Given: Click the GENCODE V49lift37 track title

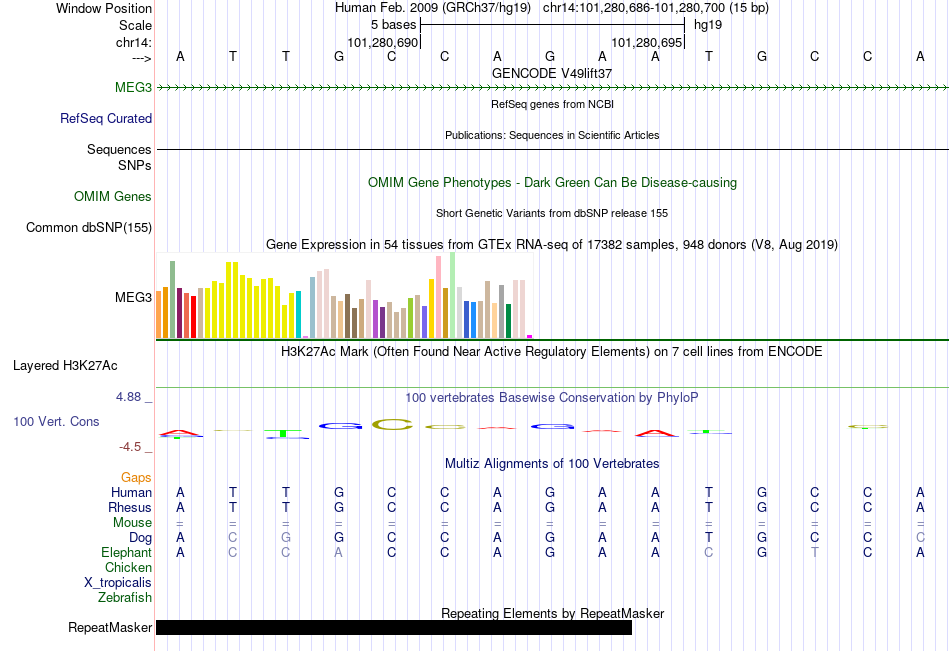Looking at the screenshot, I should (x=552, y=73).
